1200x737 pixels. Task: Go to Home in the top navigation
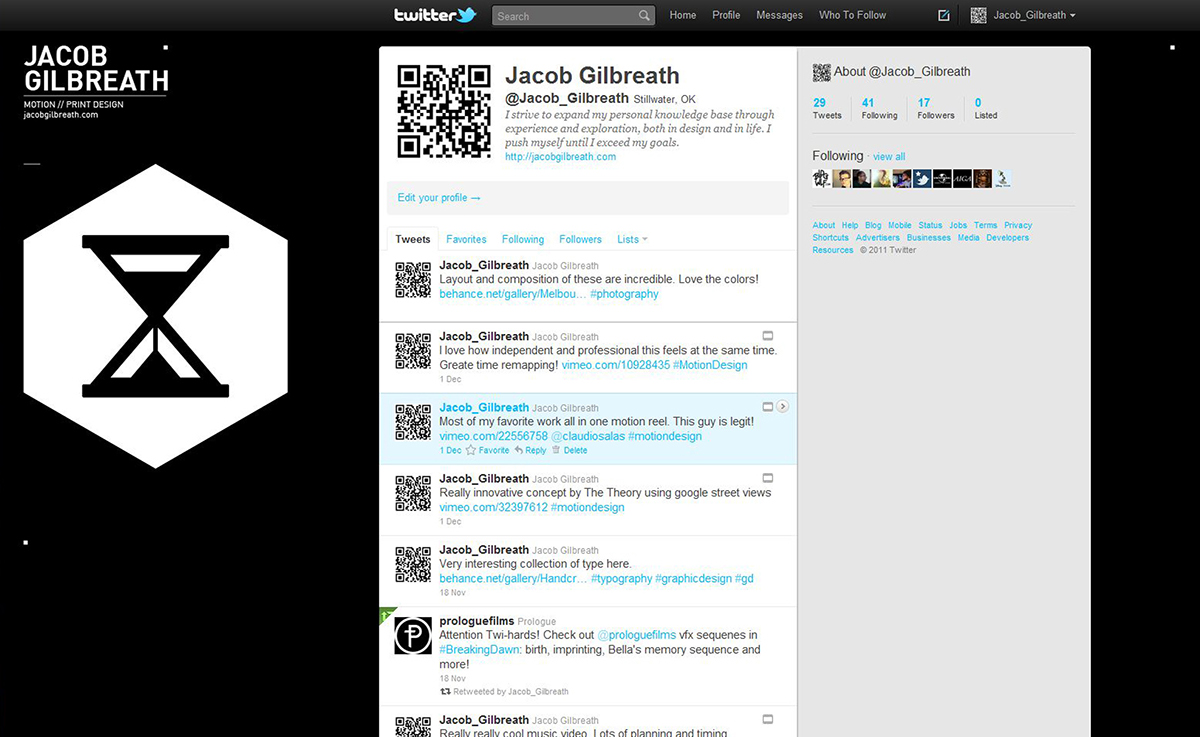pos(683,15)
